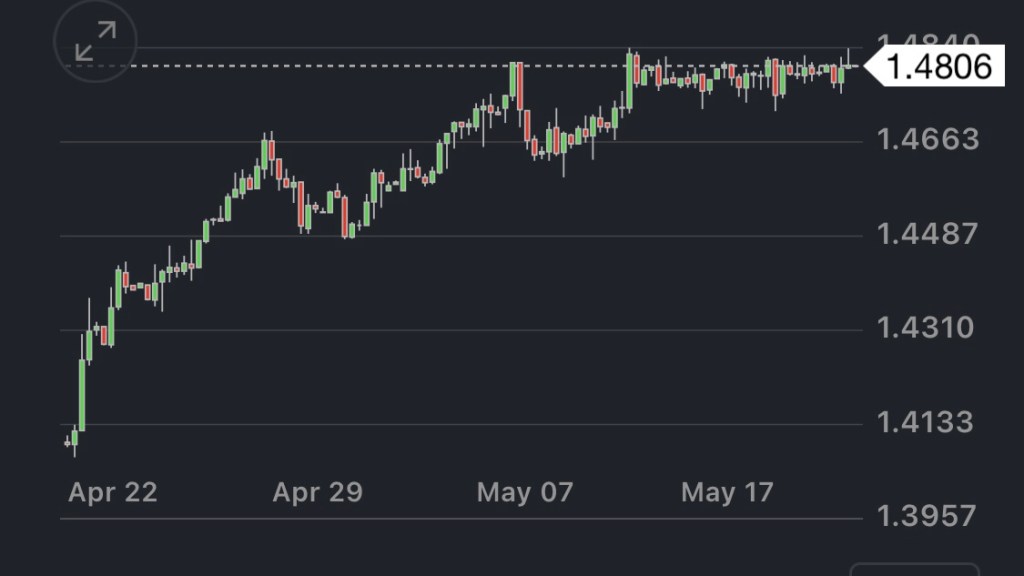Click the expand chart fullscreen icon
Screen dimensions: 1024x576
95,42
